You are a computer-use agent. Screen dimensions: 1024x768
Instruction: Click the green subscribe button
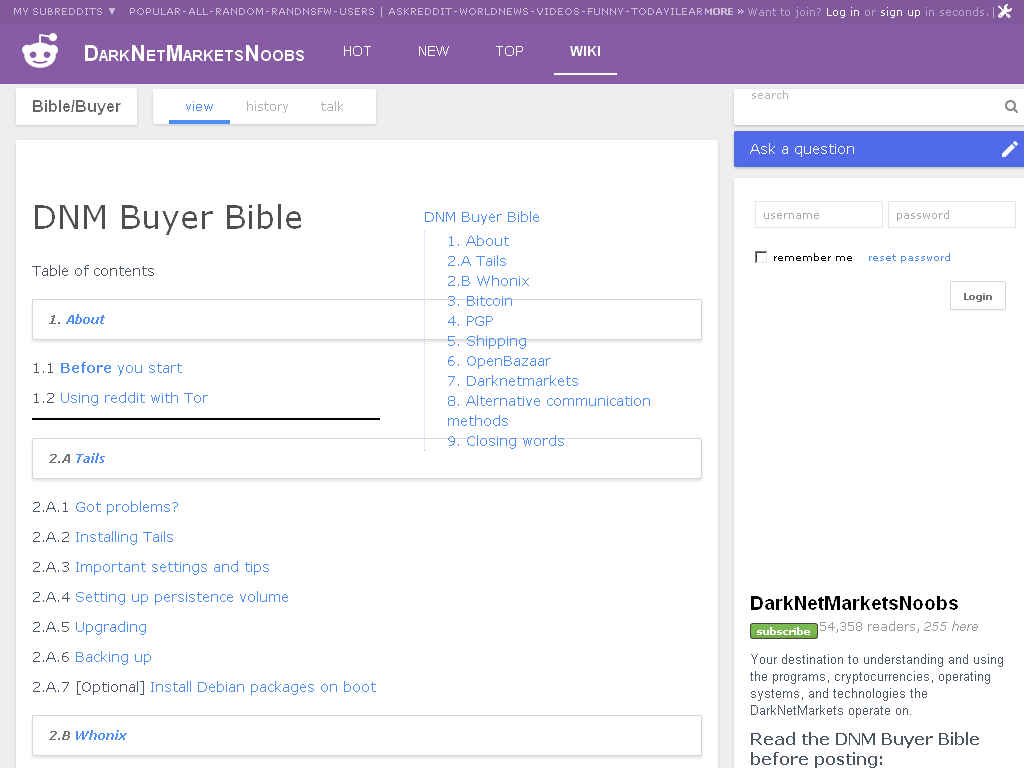point(784,632)
